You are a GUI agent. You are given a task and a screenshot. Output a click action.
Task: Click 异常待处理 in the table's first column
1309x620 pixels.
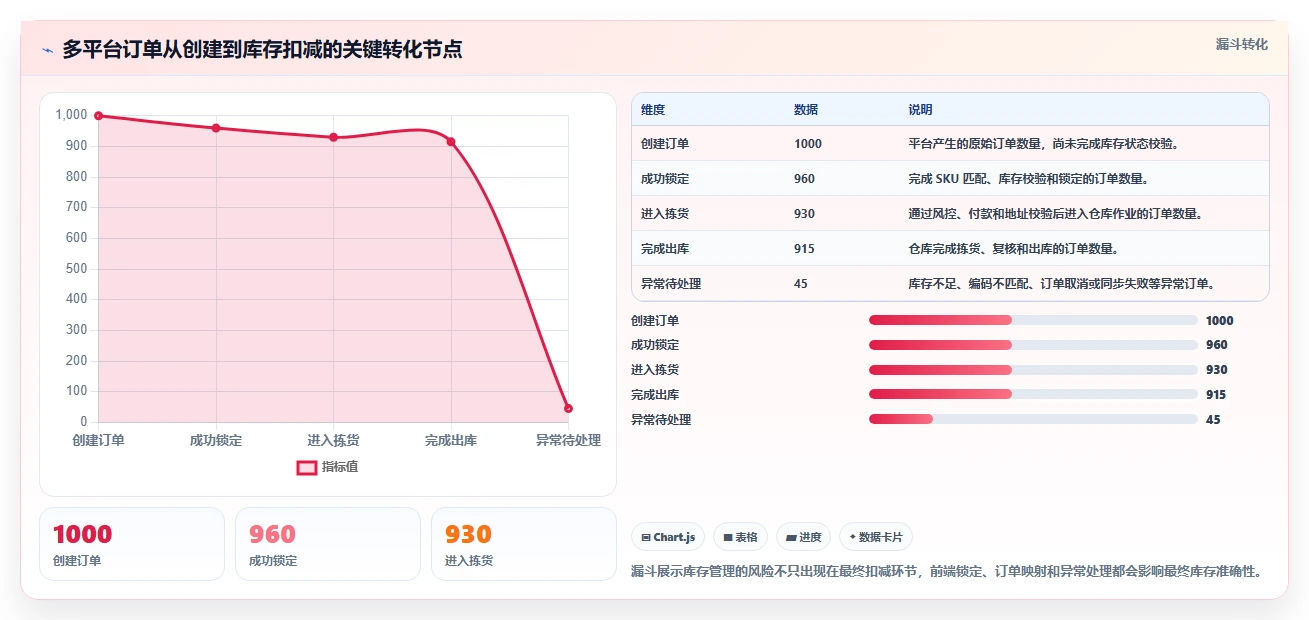click(671, 284)
